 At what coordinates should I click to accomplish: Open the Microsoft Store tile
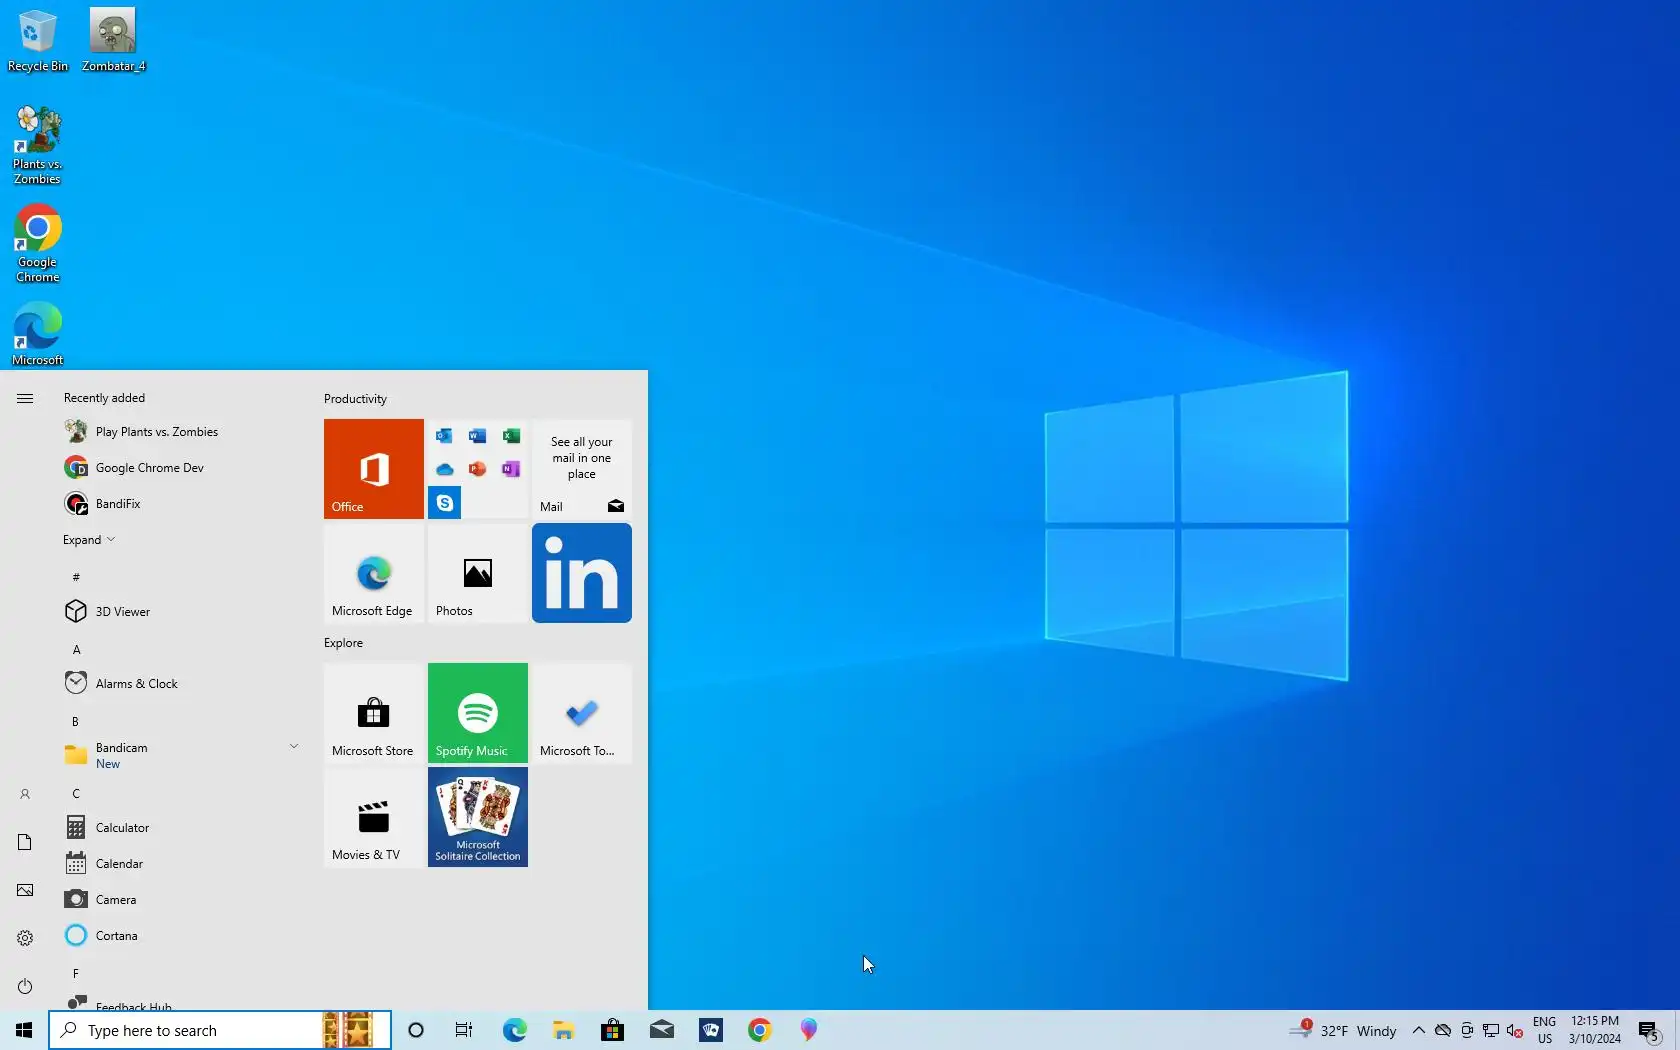(374, 713)
